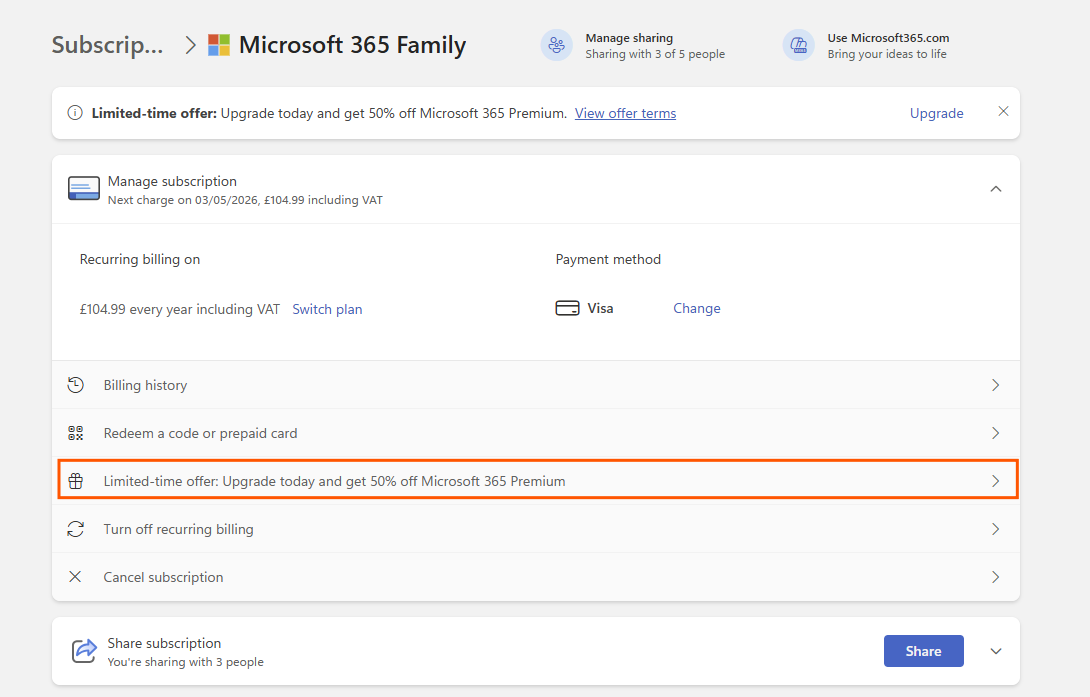Open Redeem a code row chevron

[995, 433]
